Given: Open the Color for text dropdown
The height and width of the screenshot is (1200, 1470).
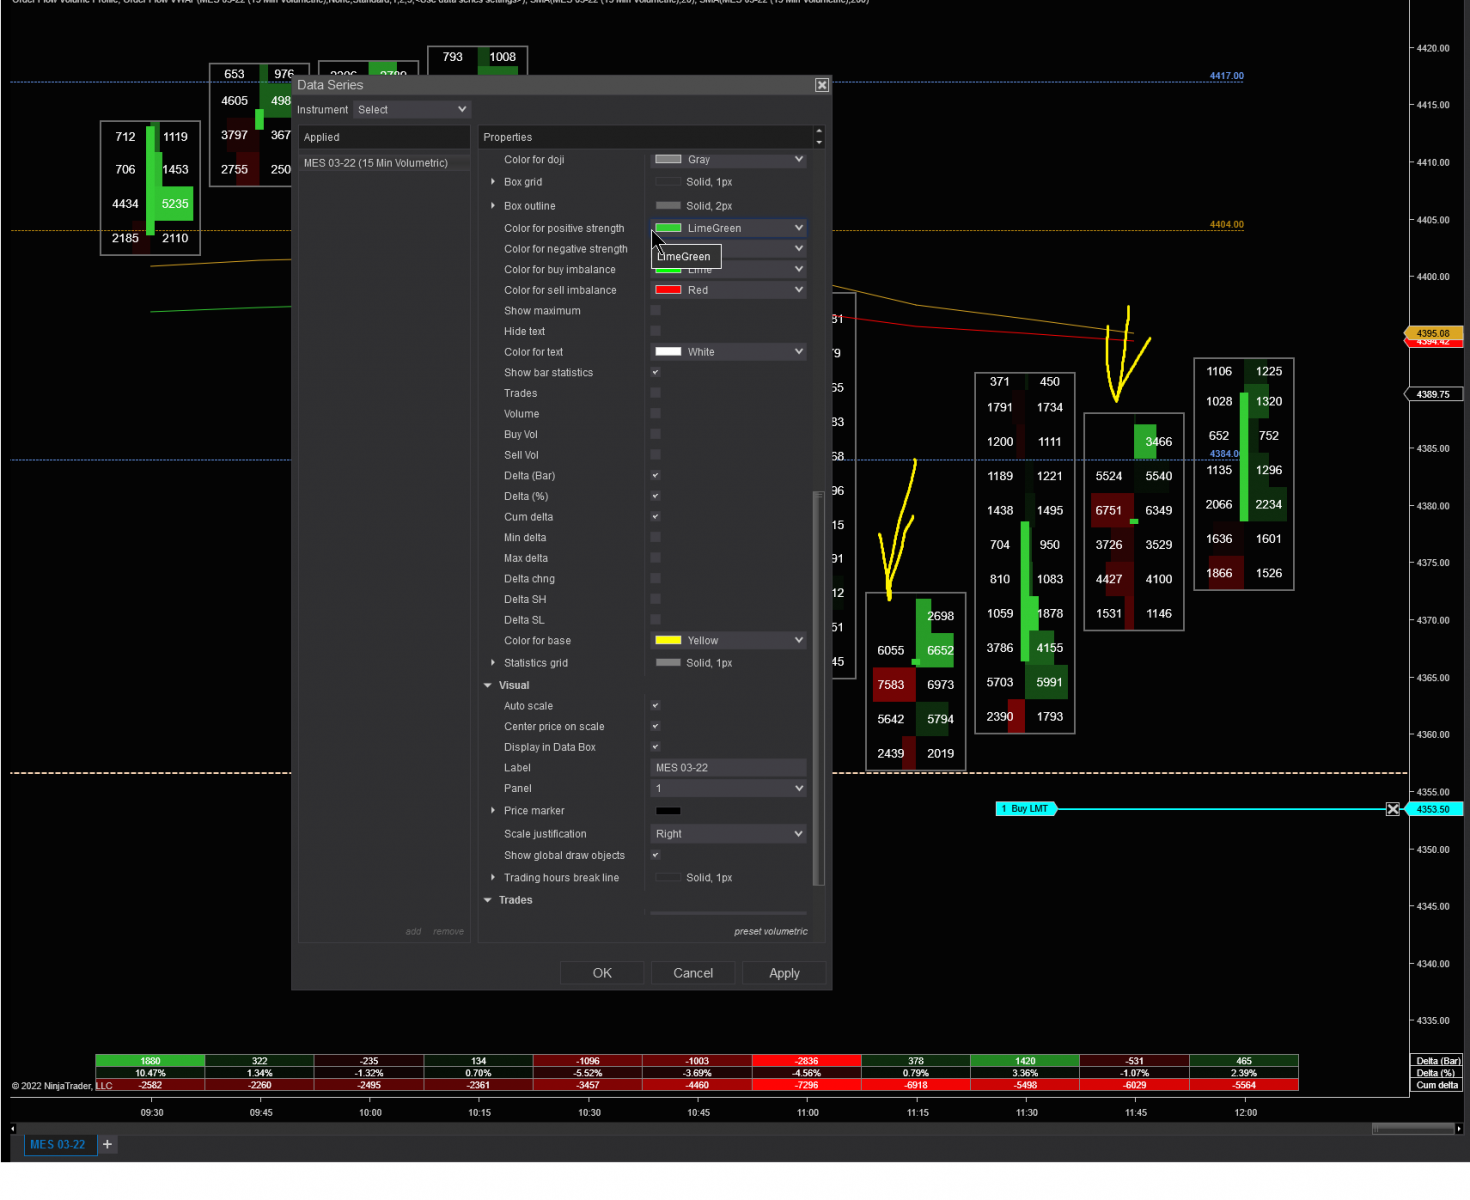Looking at the screenshot, I should (728, 352).
